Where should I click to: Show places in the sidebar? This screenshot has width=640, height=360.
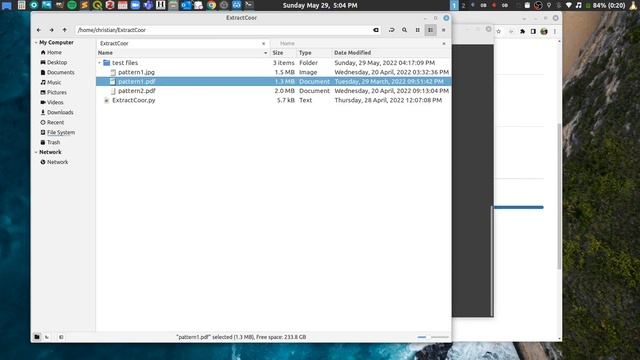[37, 337]
